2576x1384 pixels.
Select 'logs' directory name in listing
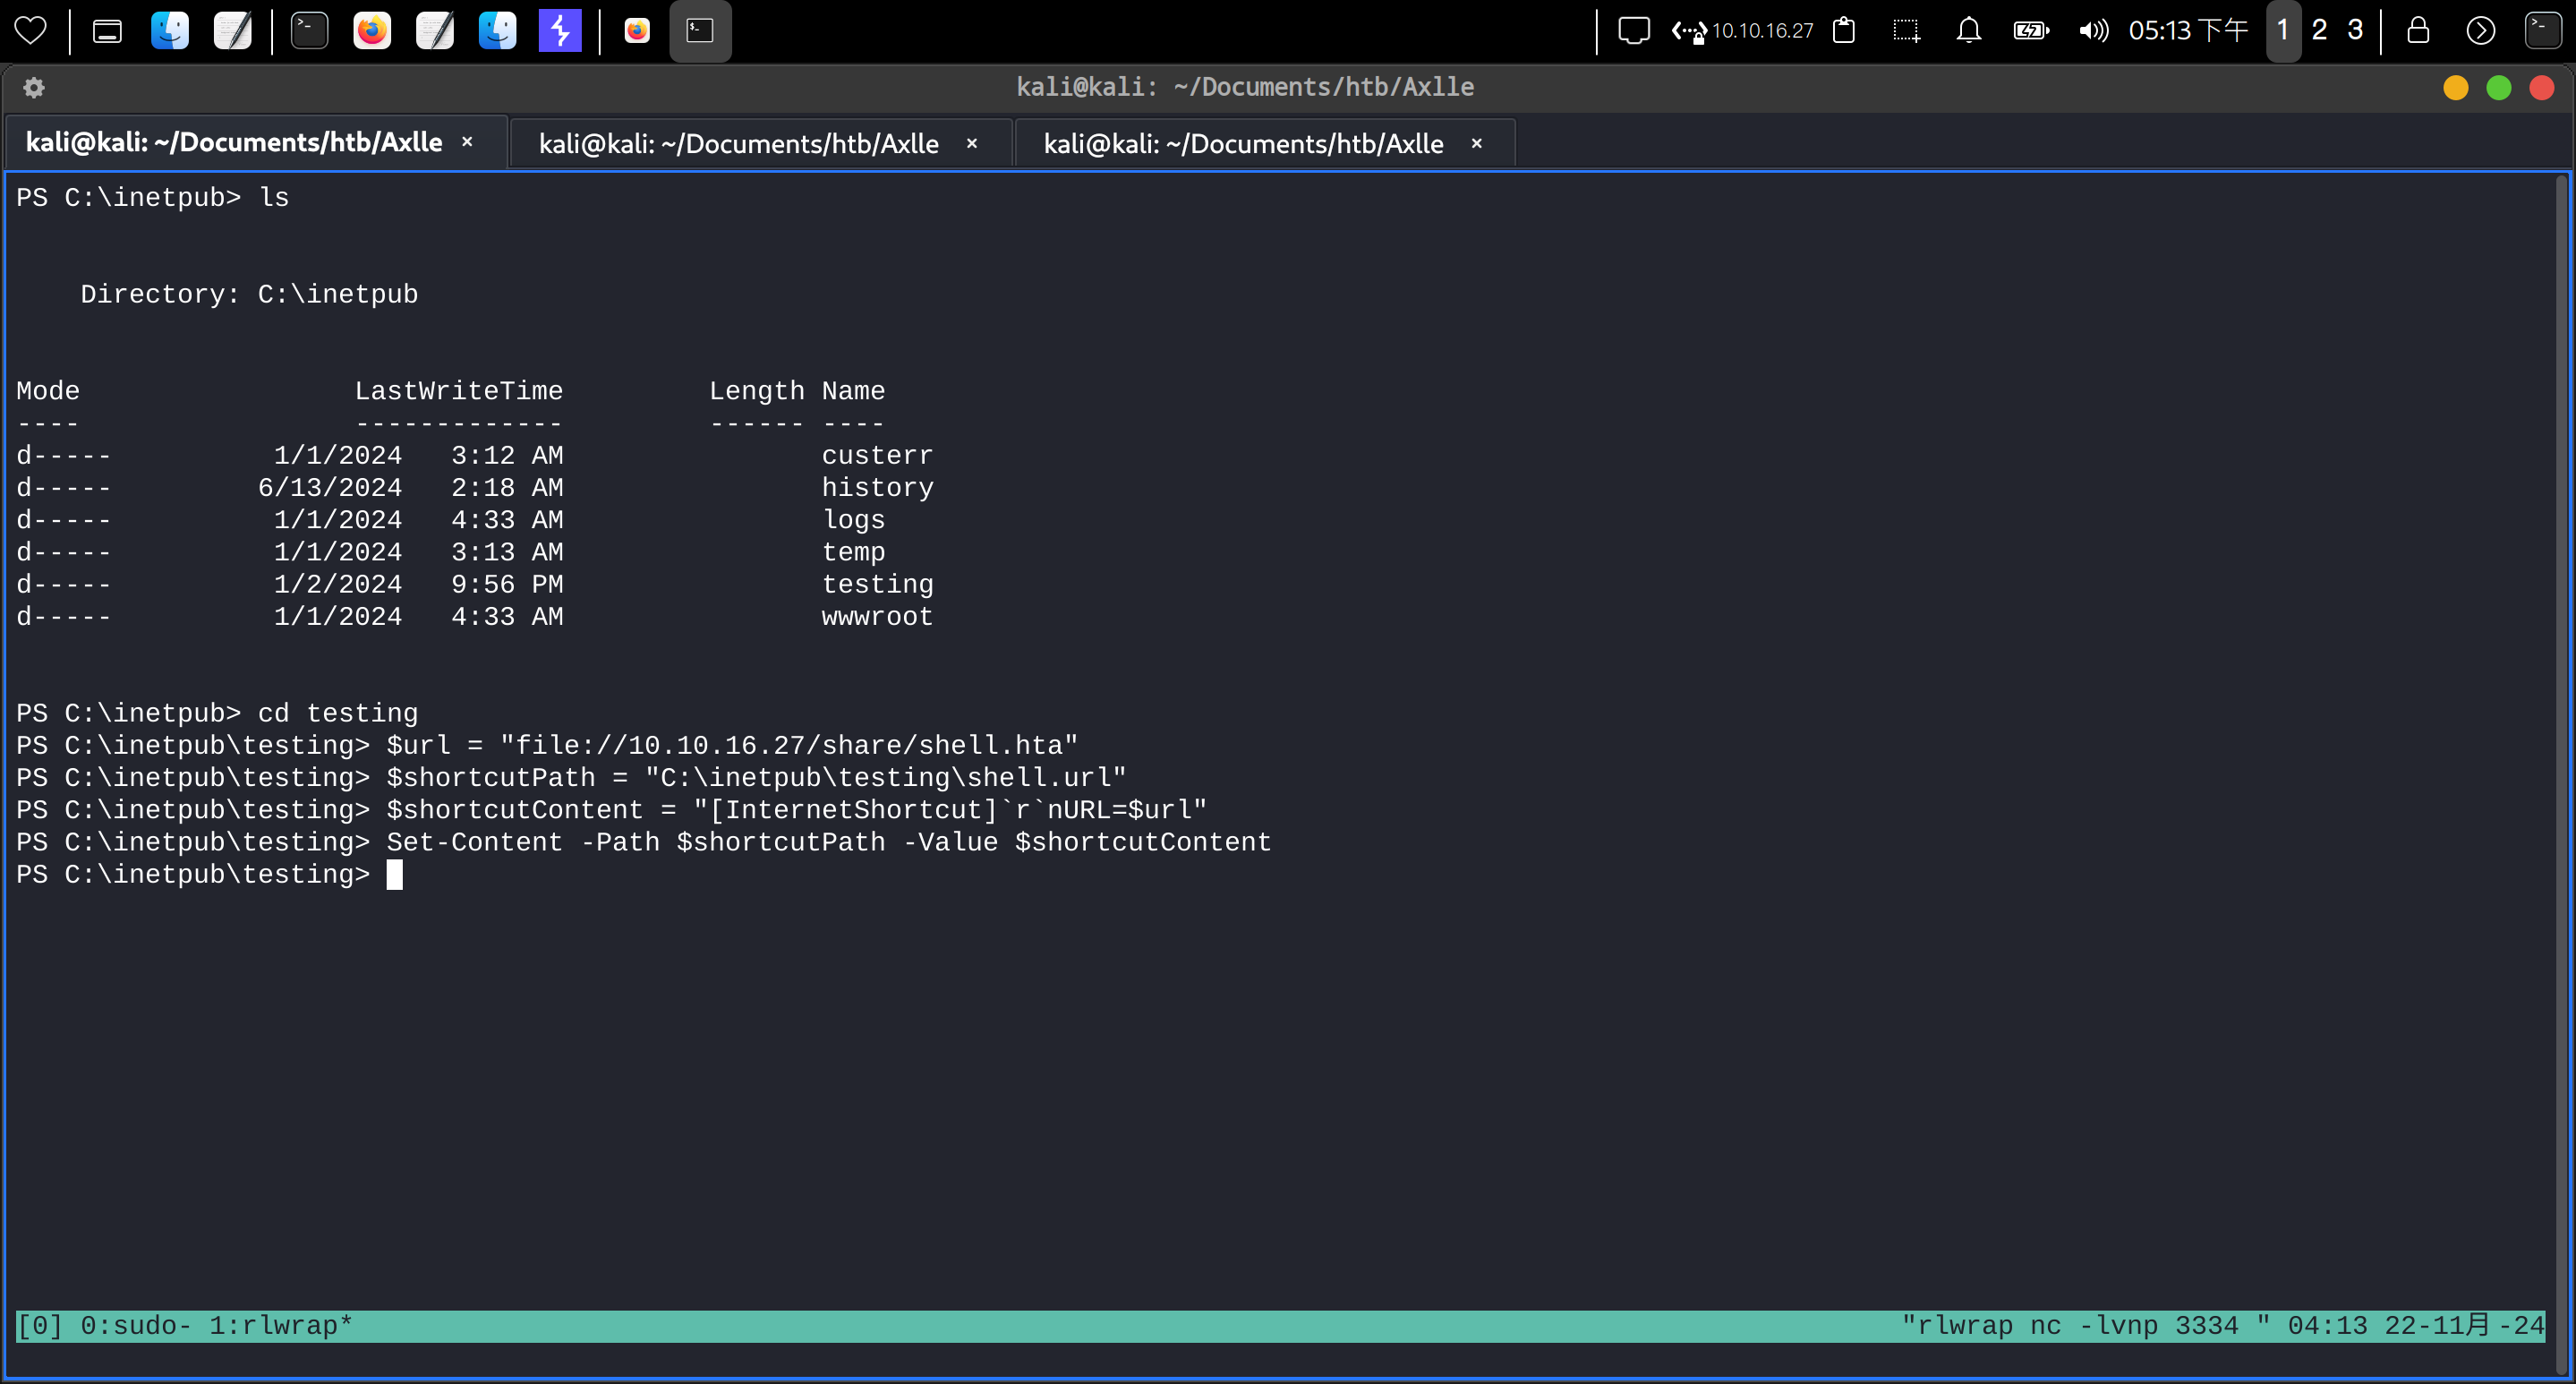[853, 520]
